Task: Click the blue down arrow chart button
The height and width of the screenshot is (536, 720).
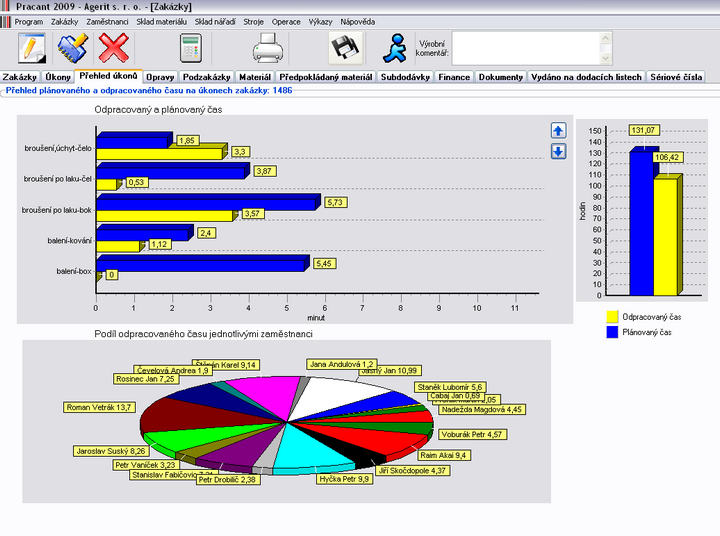Action: click(558, 151)
